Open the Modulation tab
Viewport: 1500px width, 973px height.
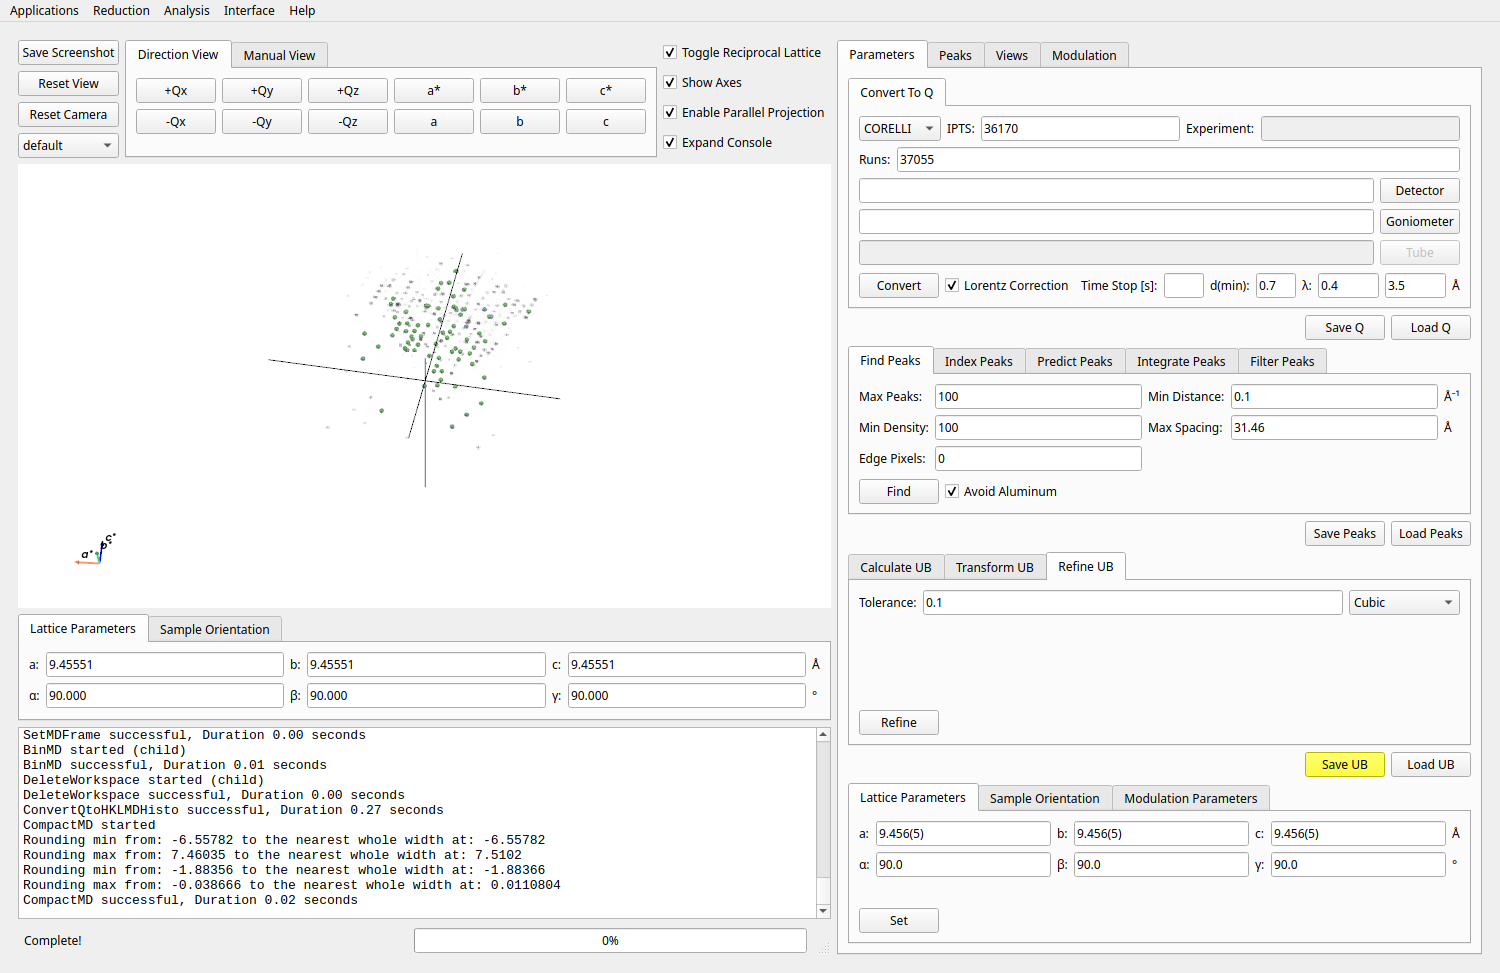1084,55
